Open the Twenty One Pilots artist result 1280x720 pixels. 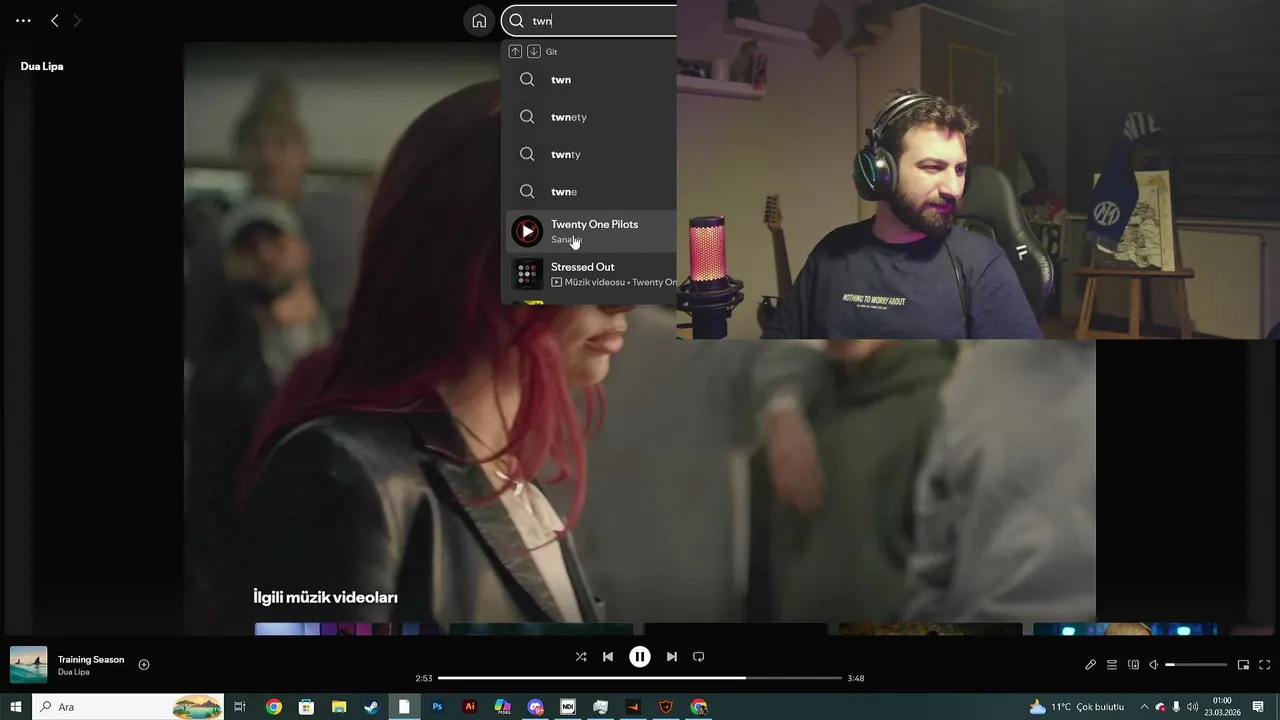pos(590,231)
